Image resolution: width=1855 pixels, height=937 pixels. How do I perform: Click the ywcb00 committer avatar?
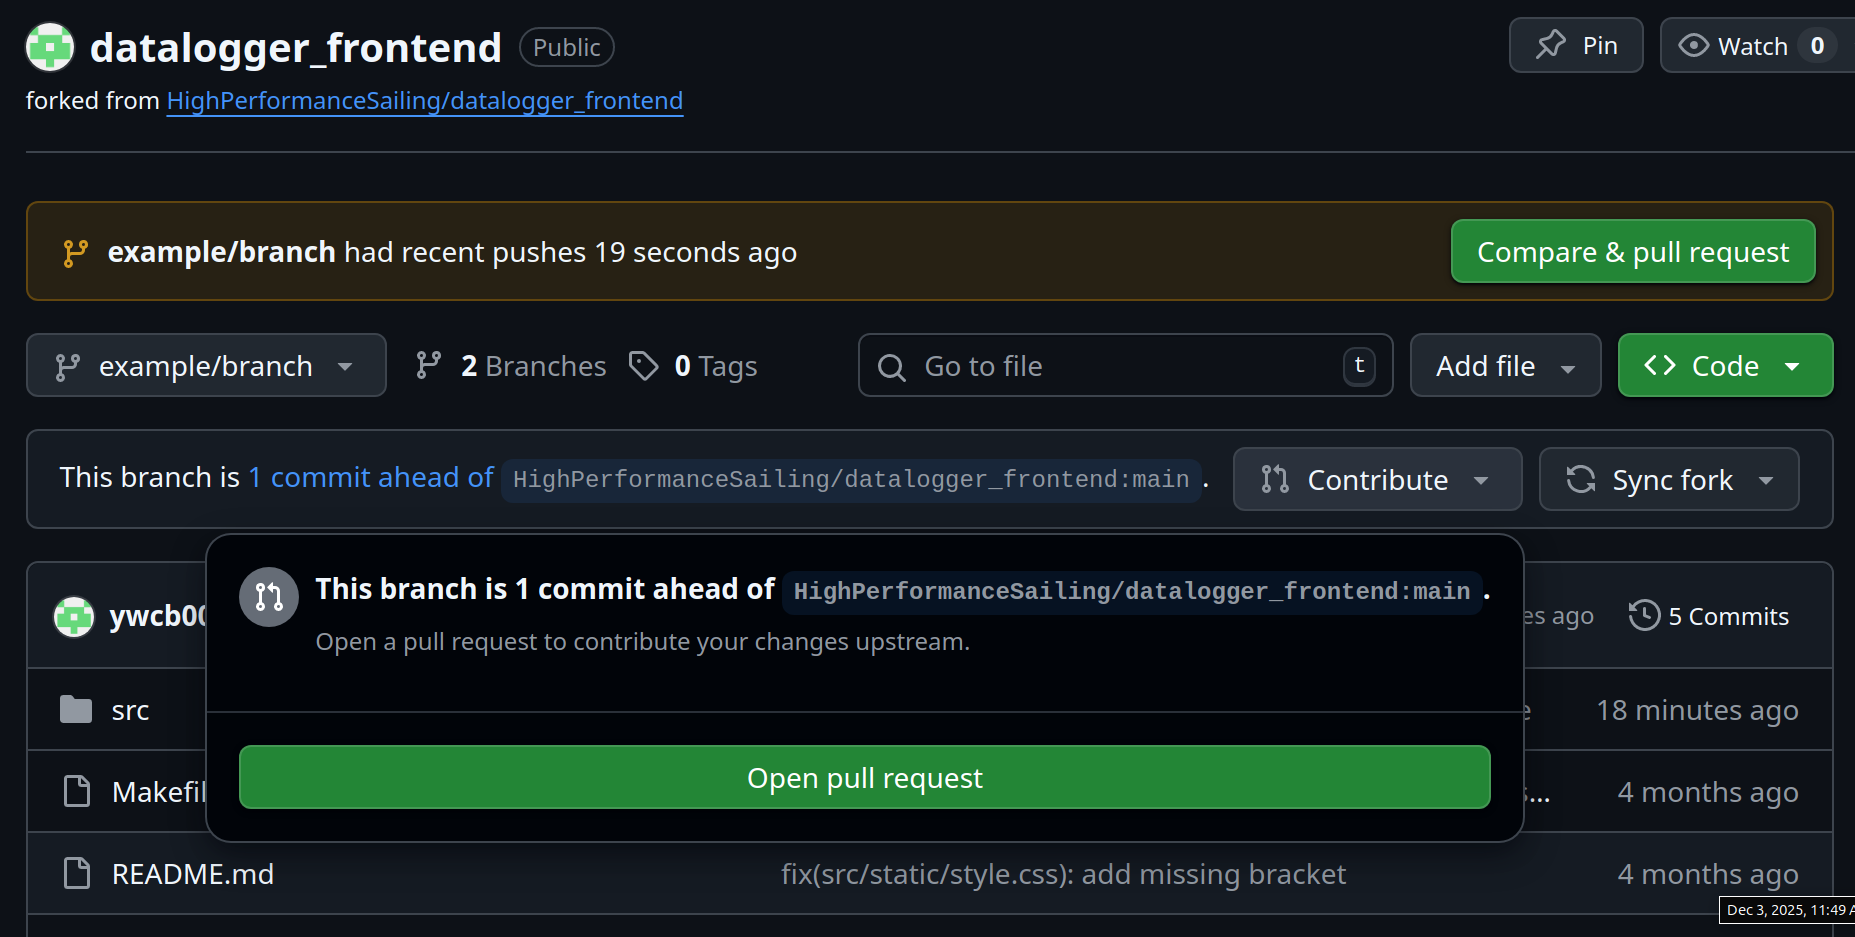point(74,616)
